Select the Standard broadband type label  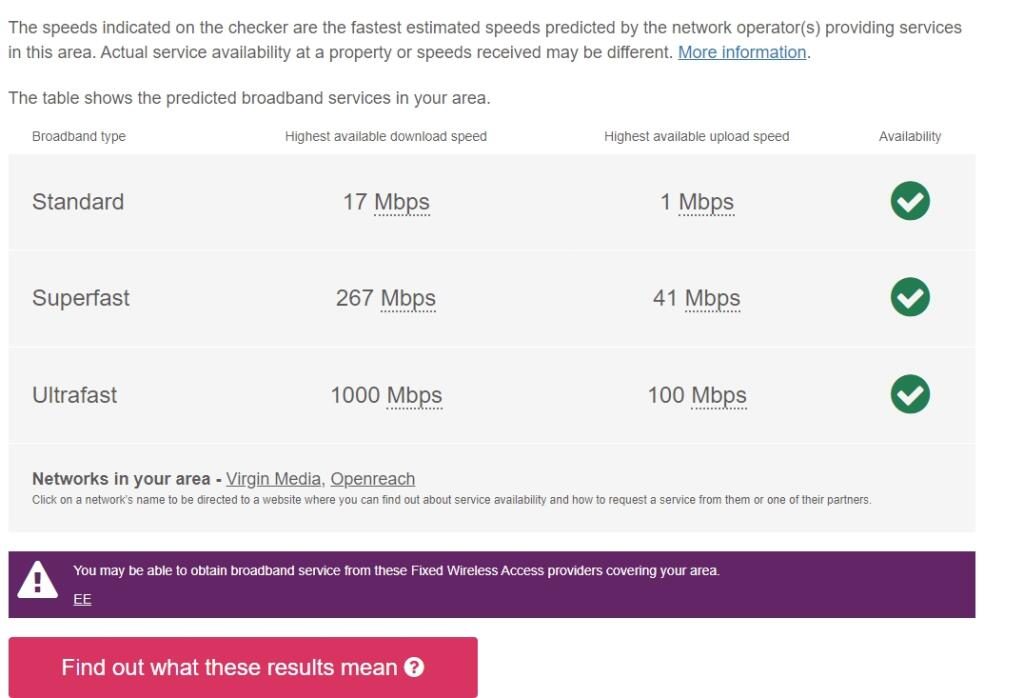click(x=78, y=202)
